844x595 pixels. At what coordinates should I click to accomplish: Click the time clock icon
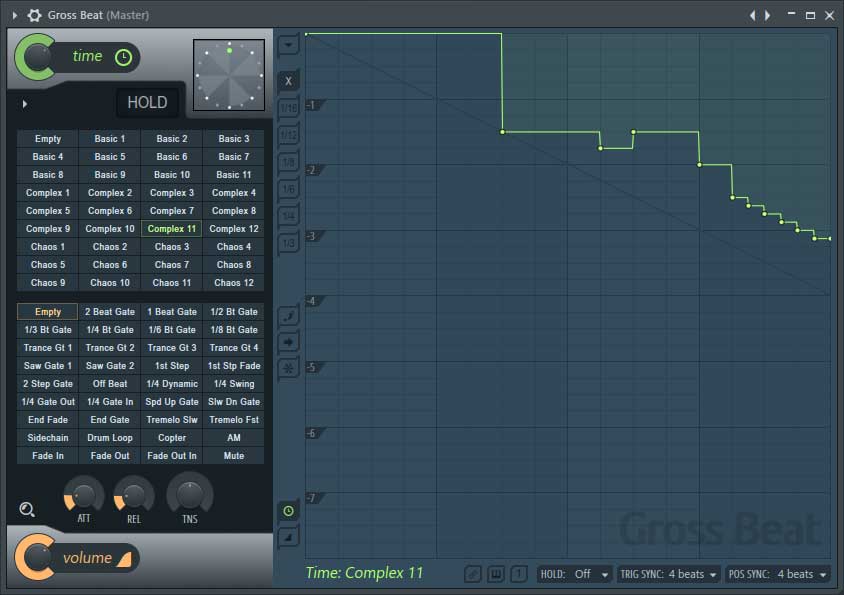click(x=123, y=57)
